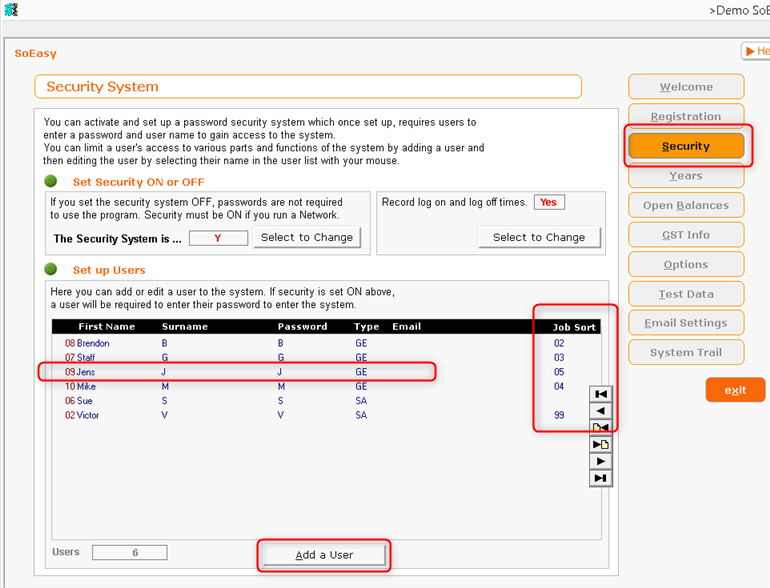Click the Email column header
Image resolution: width=770 pixels, height=588 pixels.
[407, 327]
